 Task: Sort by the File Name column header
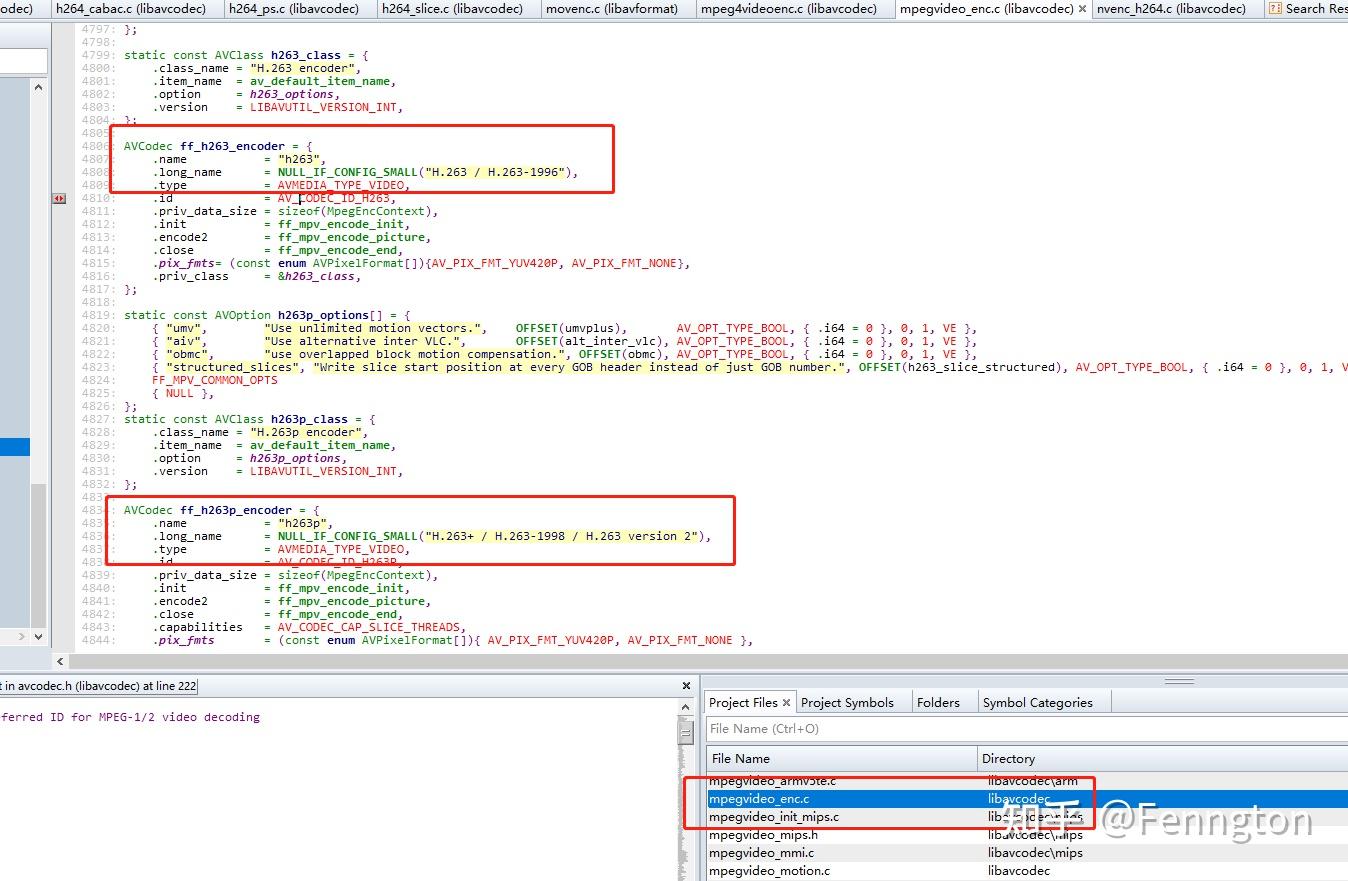[841, 759]
